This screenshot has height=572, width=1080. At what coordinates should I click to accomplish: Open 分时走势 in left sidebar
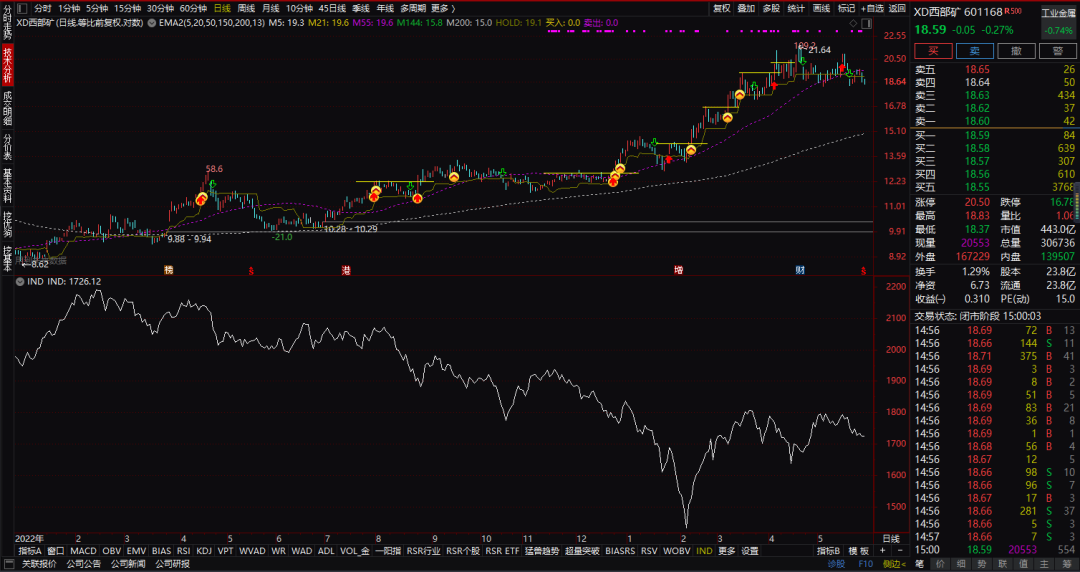[x=7, y=21]
